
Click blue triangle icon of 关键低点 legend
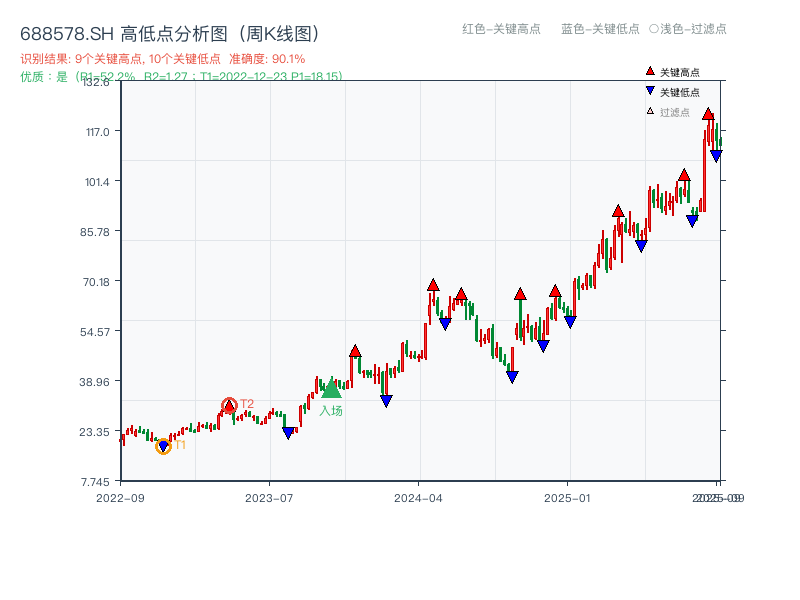click(x=650, y=91)
